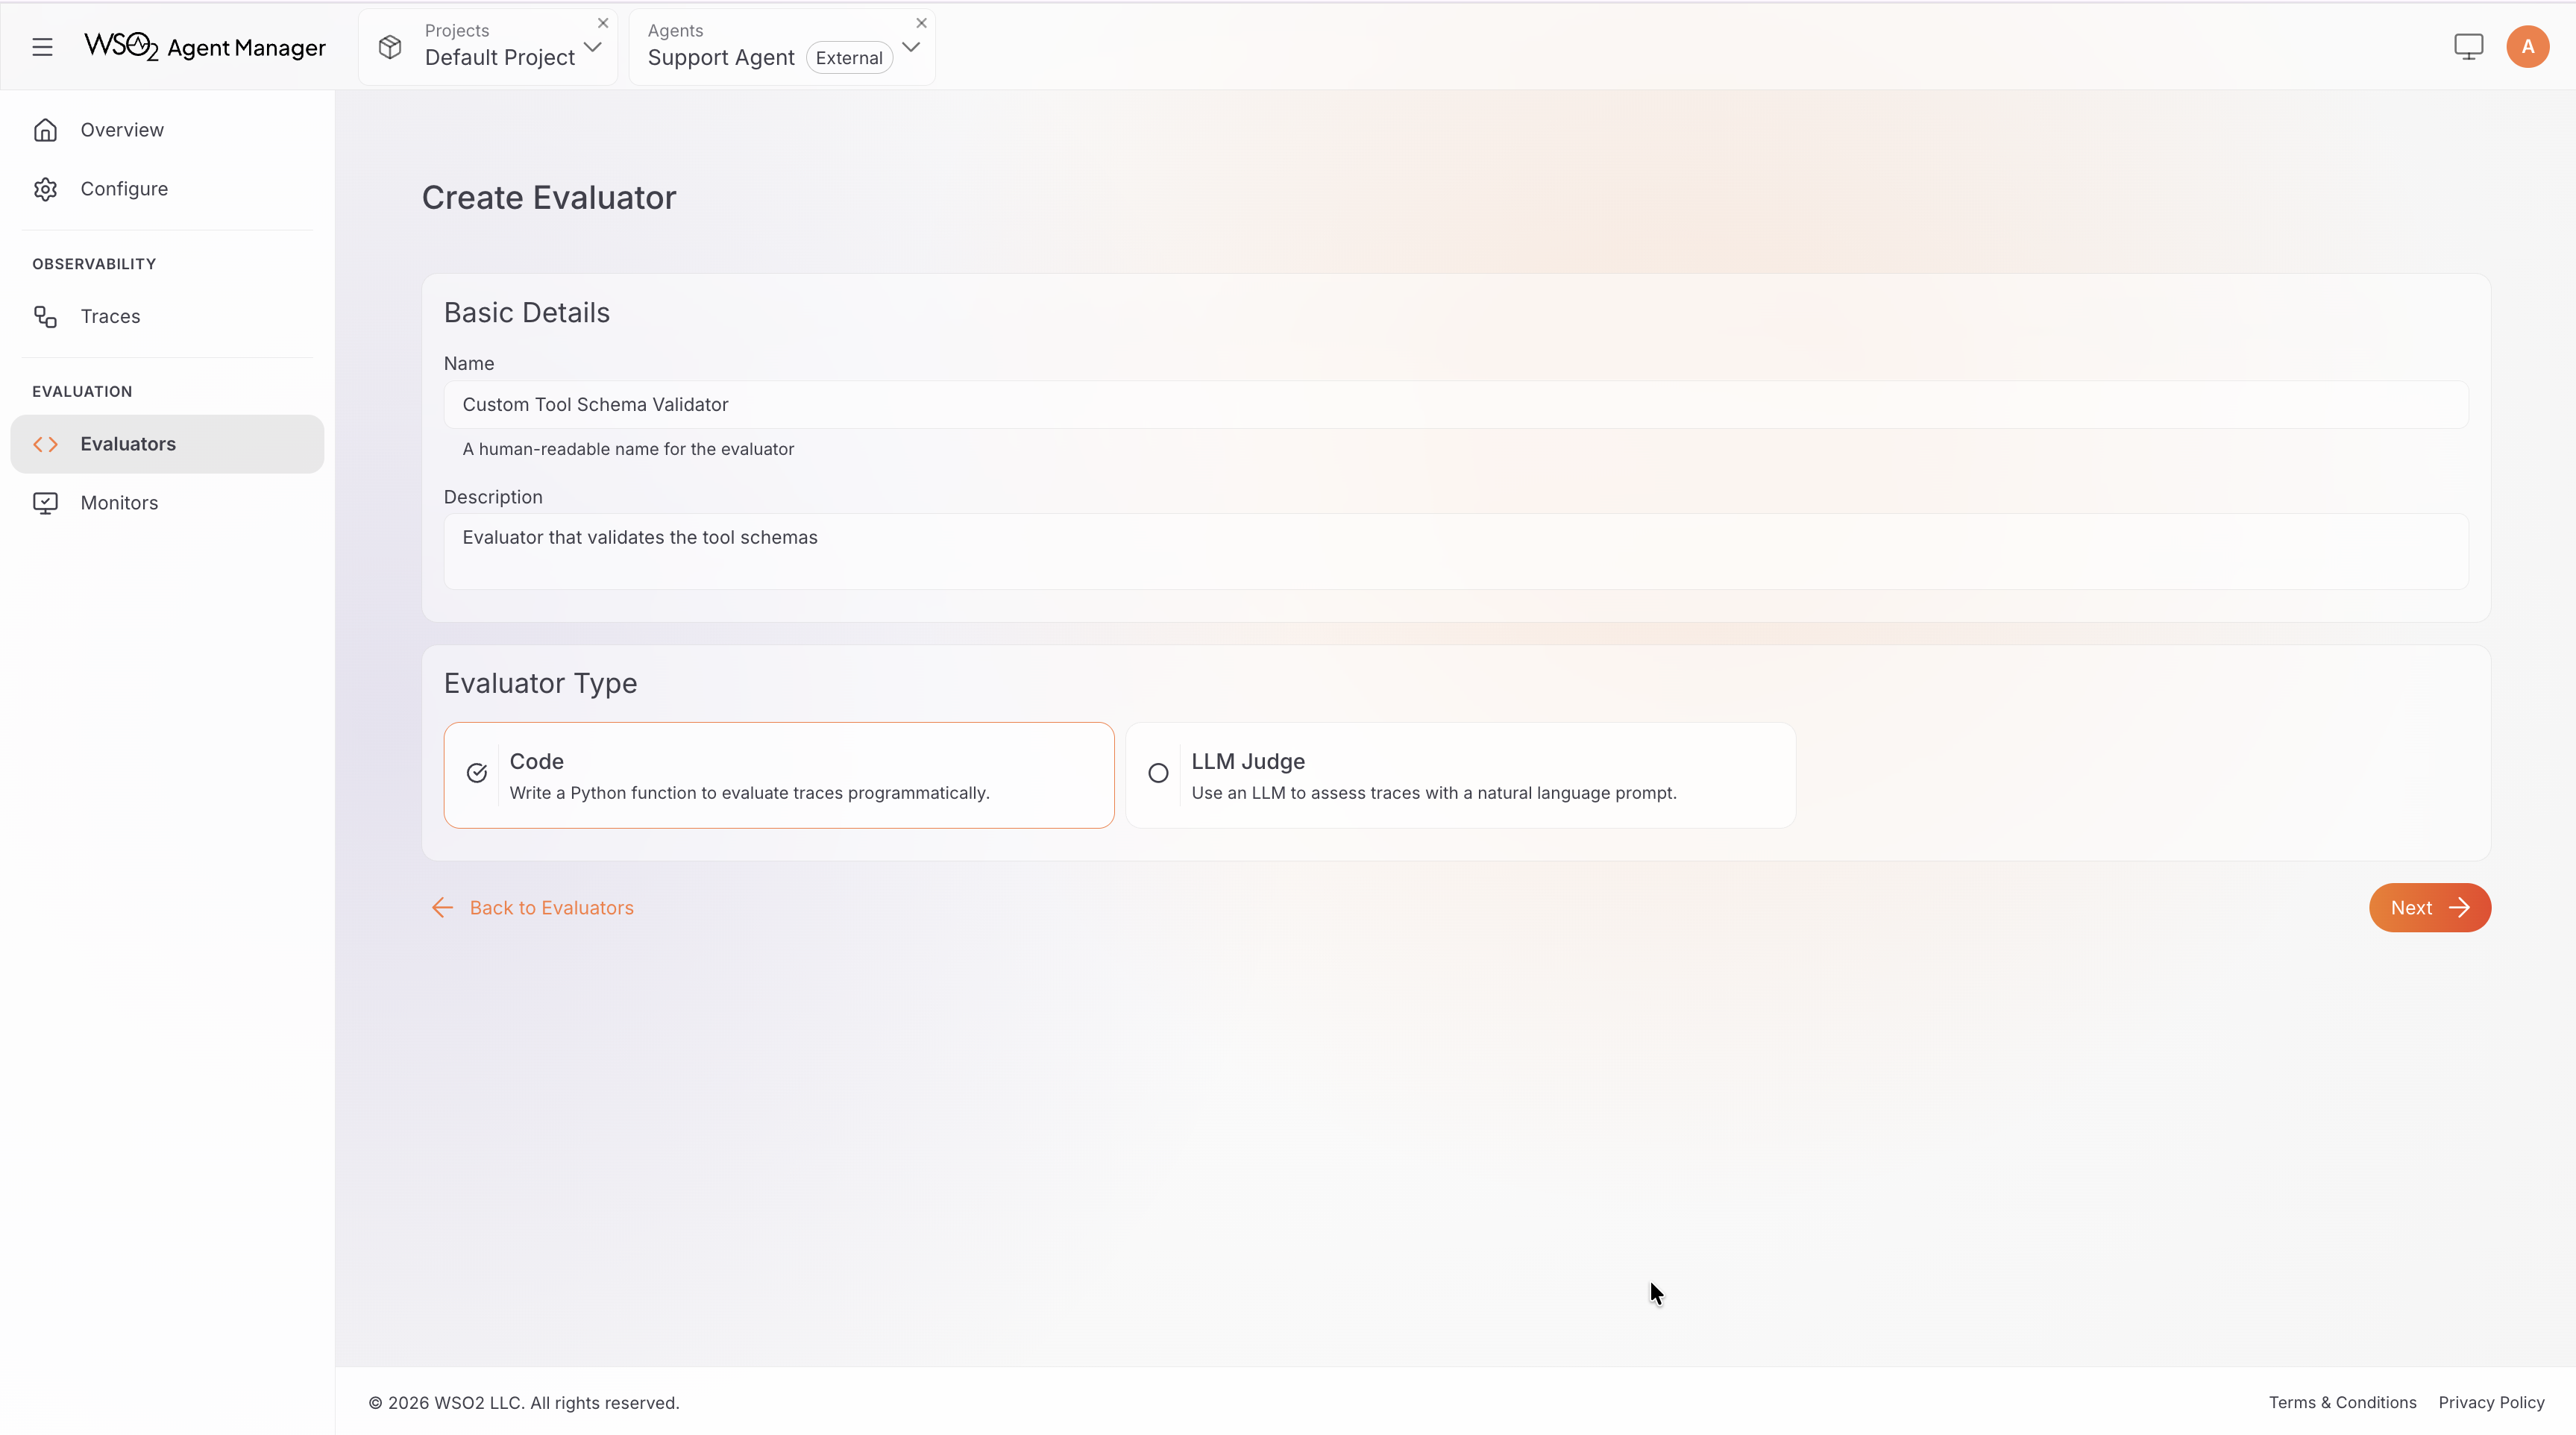The image size is (2576, 1435).
Task: Focus the Description text area
Action: pos(1455,551)
